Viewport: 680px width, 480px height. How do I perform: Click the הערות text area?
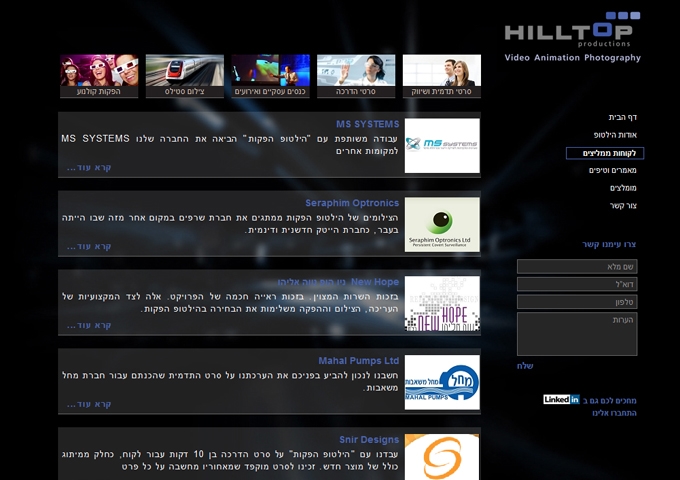577,334
